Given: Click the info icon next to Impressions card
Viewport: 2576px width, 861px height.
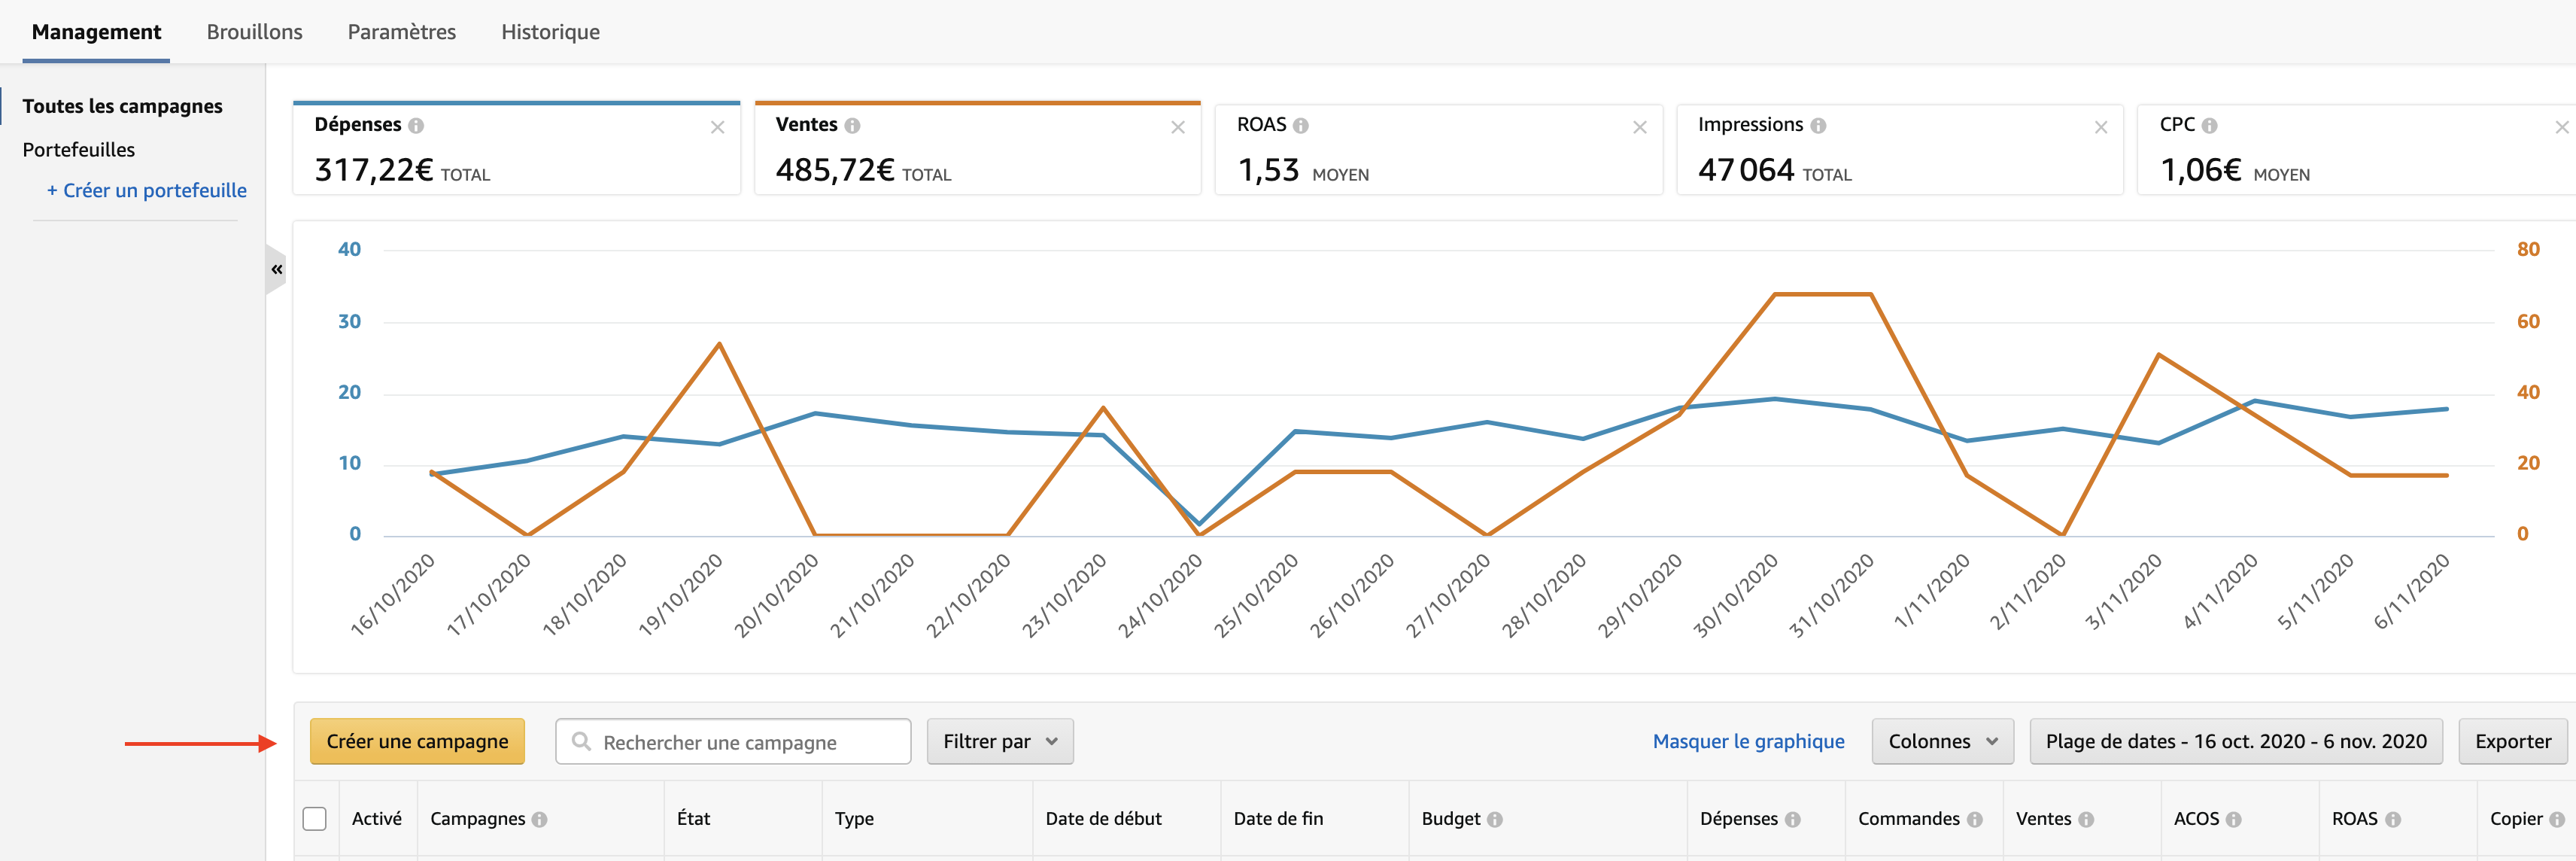Looking at the screenshot, I should [x=1818, y=126].
